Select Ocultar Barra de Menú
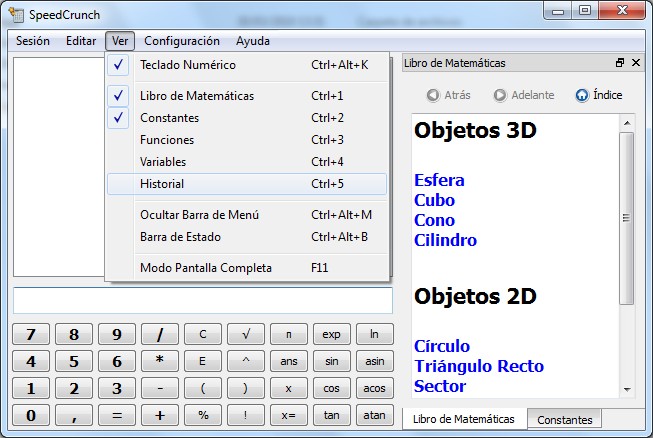 click(247, 215)
